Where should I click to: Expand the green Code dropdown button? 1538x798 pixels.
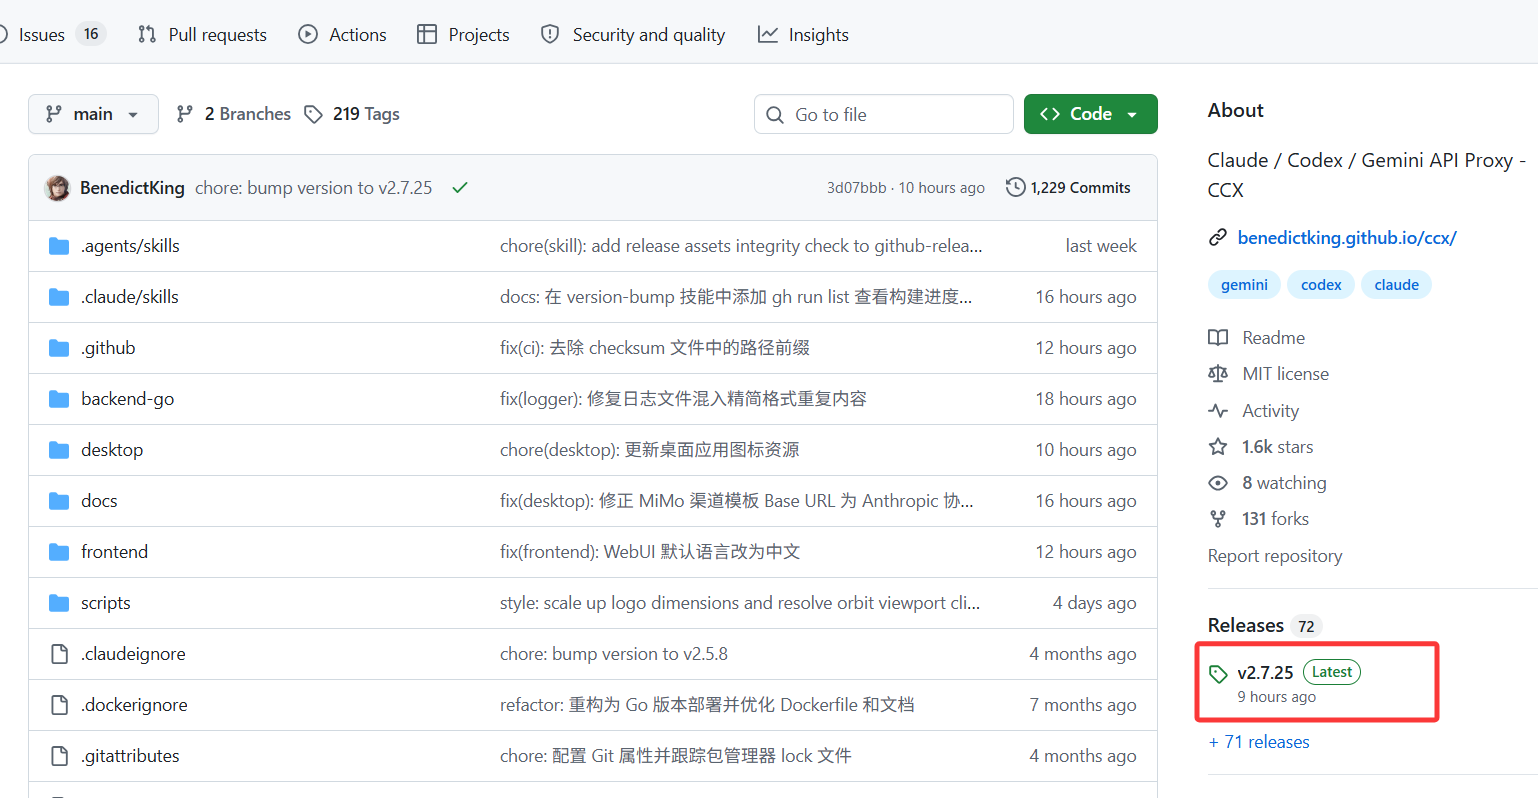coord(1090,114)
